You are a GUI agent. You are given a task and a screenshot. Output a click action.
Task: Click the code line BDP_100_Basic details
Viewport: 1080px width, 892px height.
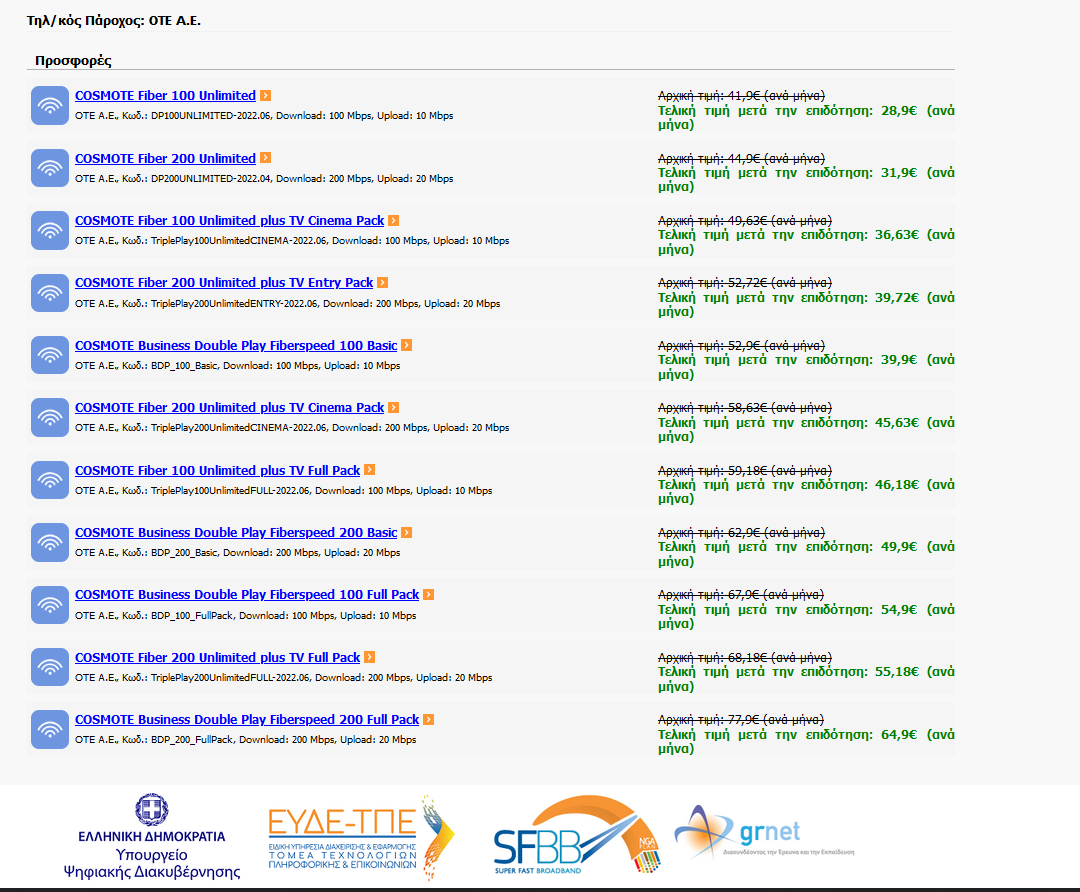pos(238,366)
